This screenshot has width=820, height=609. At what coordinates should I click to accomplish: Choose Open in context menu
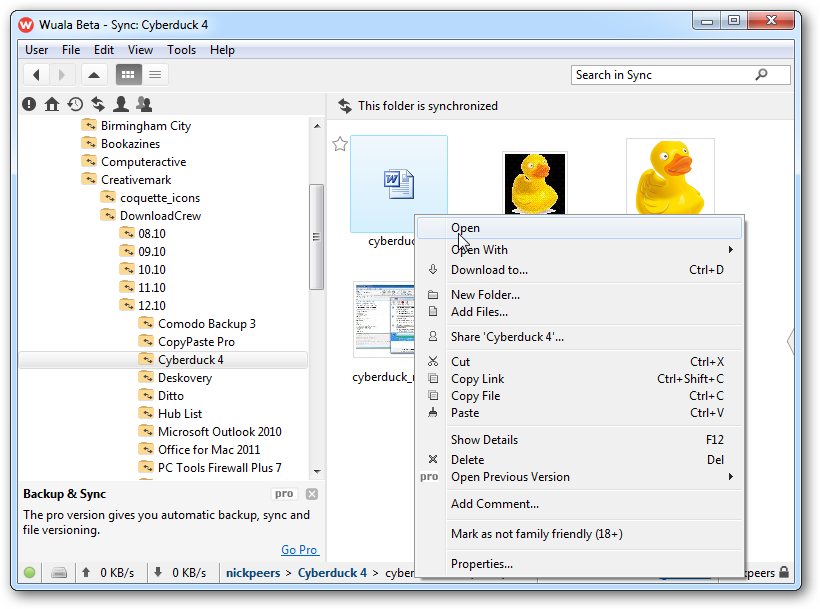tap(579, 228)
